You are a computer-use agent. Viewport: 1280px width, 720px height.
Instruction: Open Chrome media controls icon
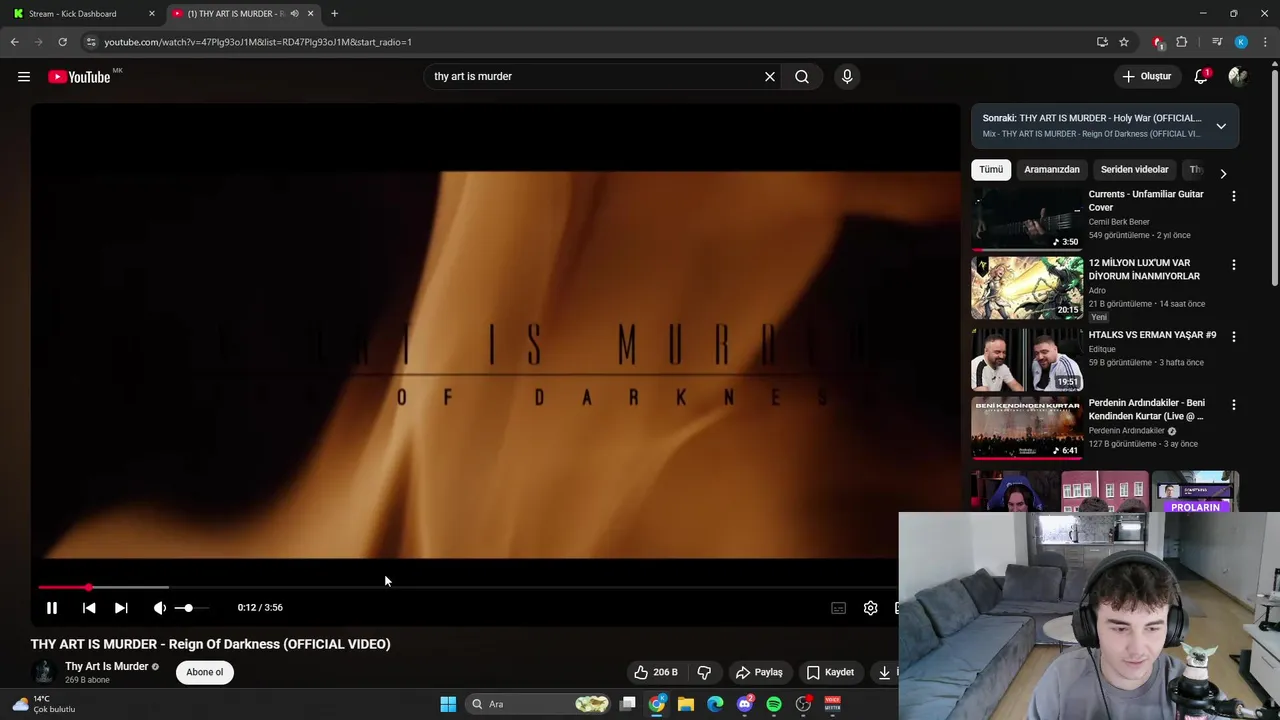(1217, 42)
